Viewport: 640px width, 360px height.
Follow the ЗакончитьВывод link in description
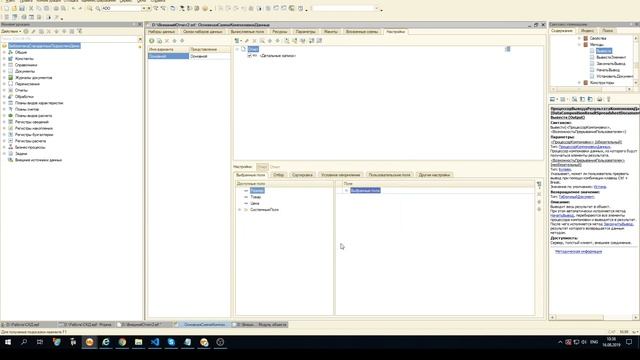tap(618, 224)
